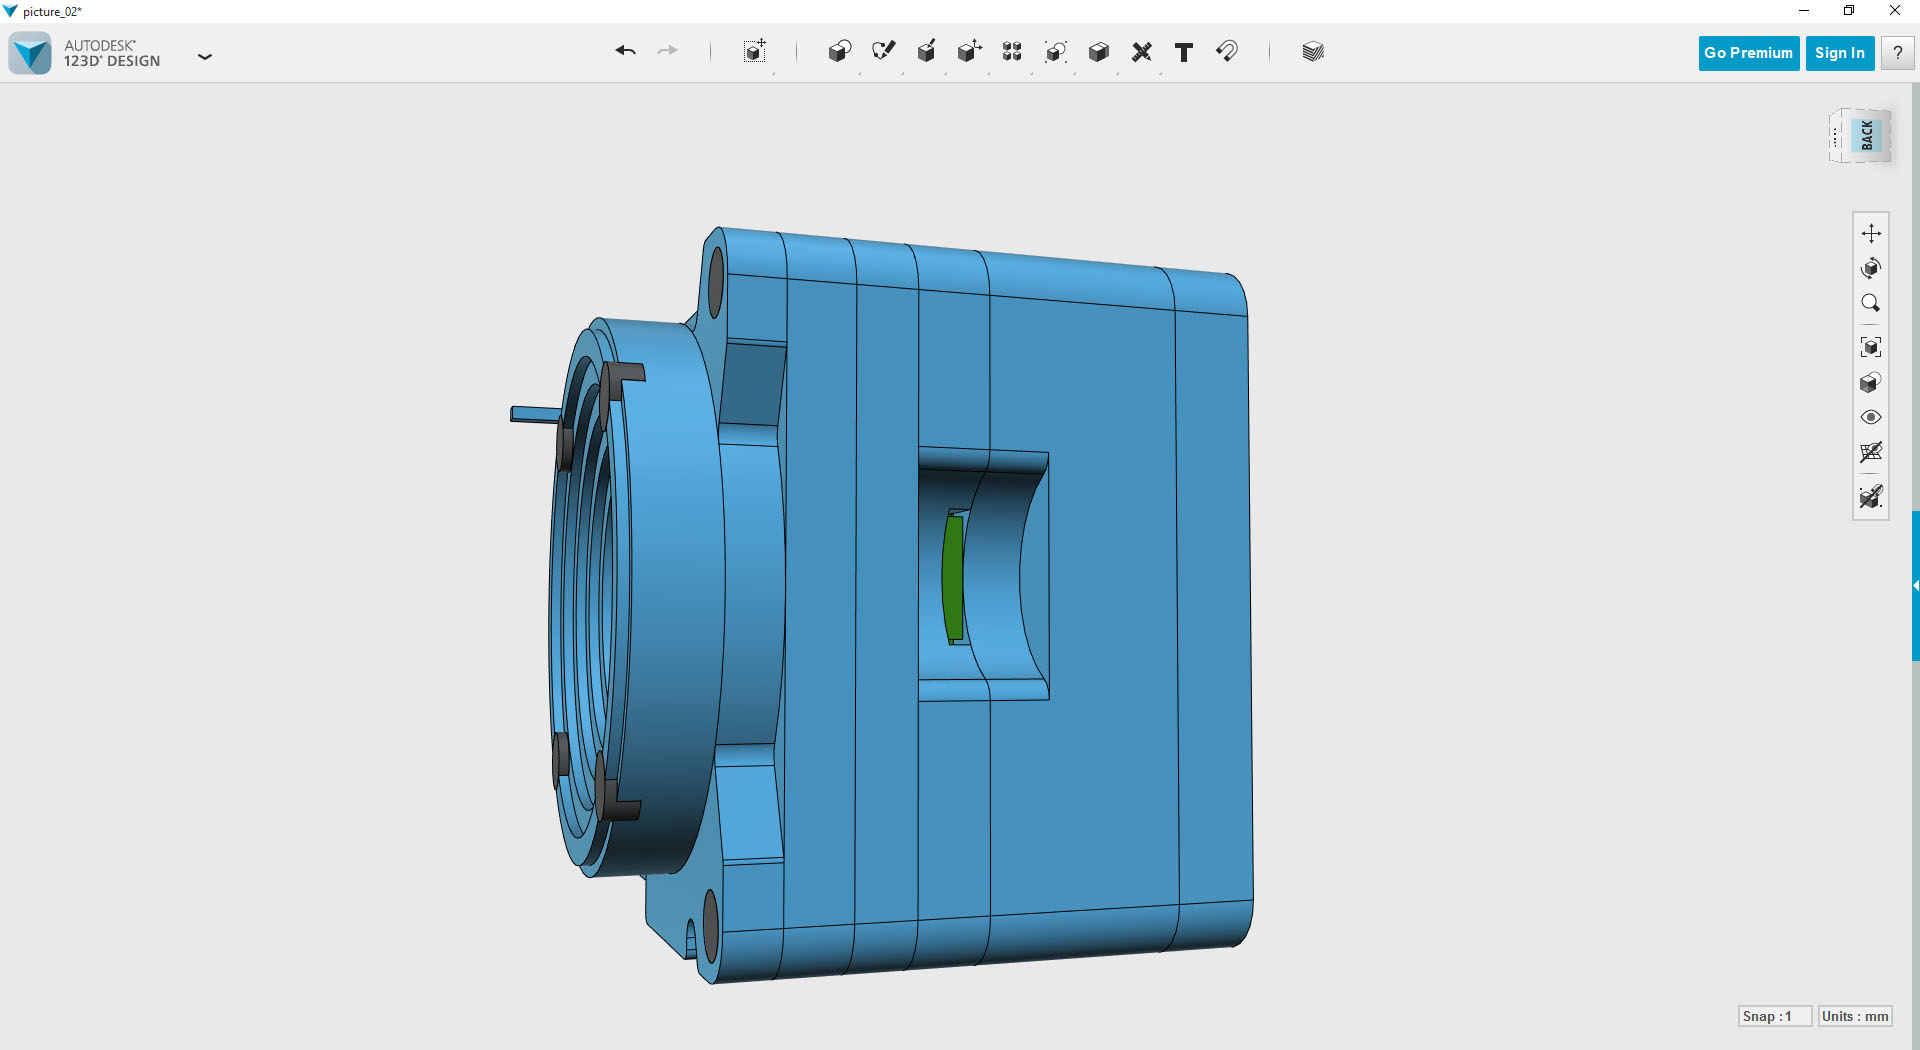Select the Sketch tool

(883, 51)
